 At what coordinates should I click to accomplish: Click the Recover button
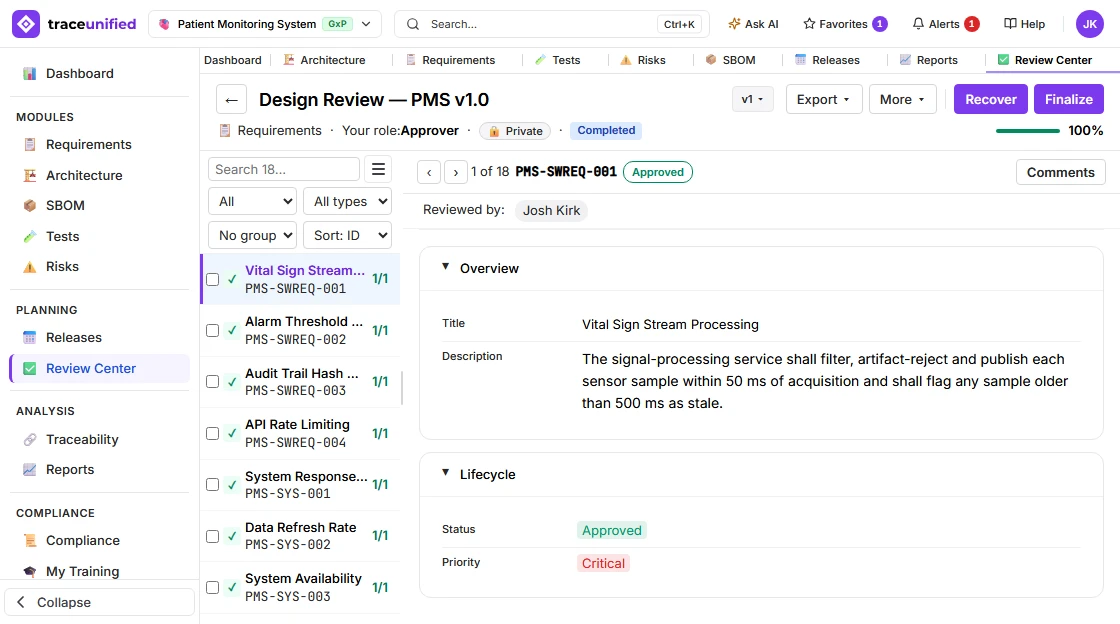point(991,99)
